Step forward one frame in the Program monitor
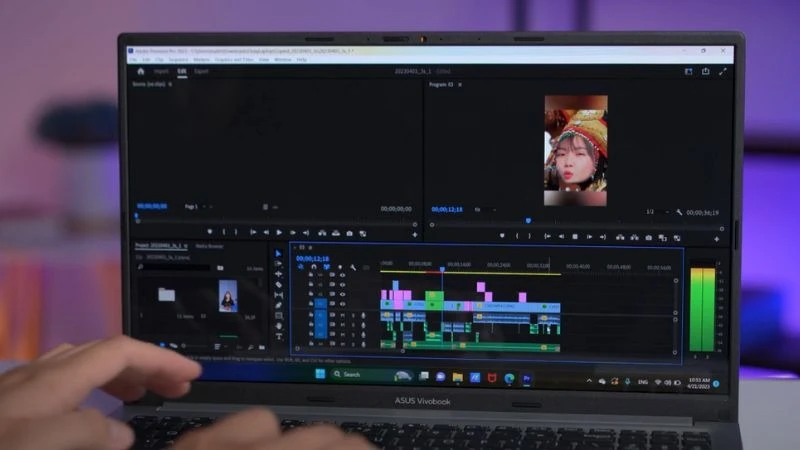The width and height of the screenshot is (800, 450). pyautogui.click(x=589, y=237)
